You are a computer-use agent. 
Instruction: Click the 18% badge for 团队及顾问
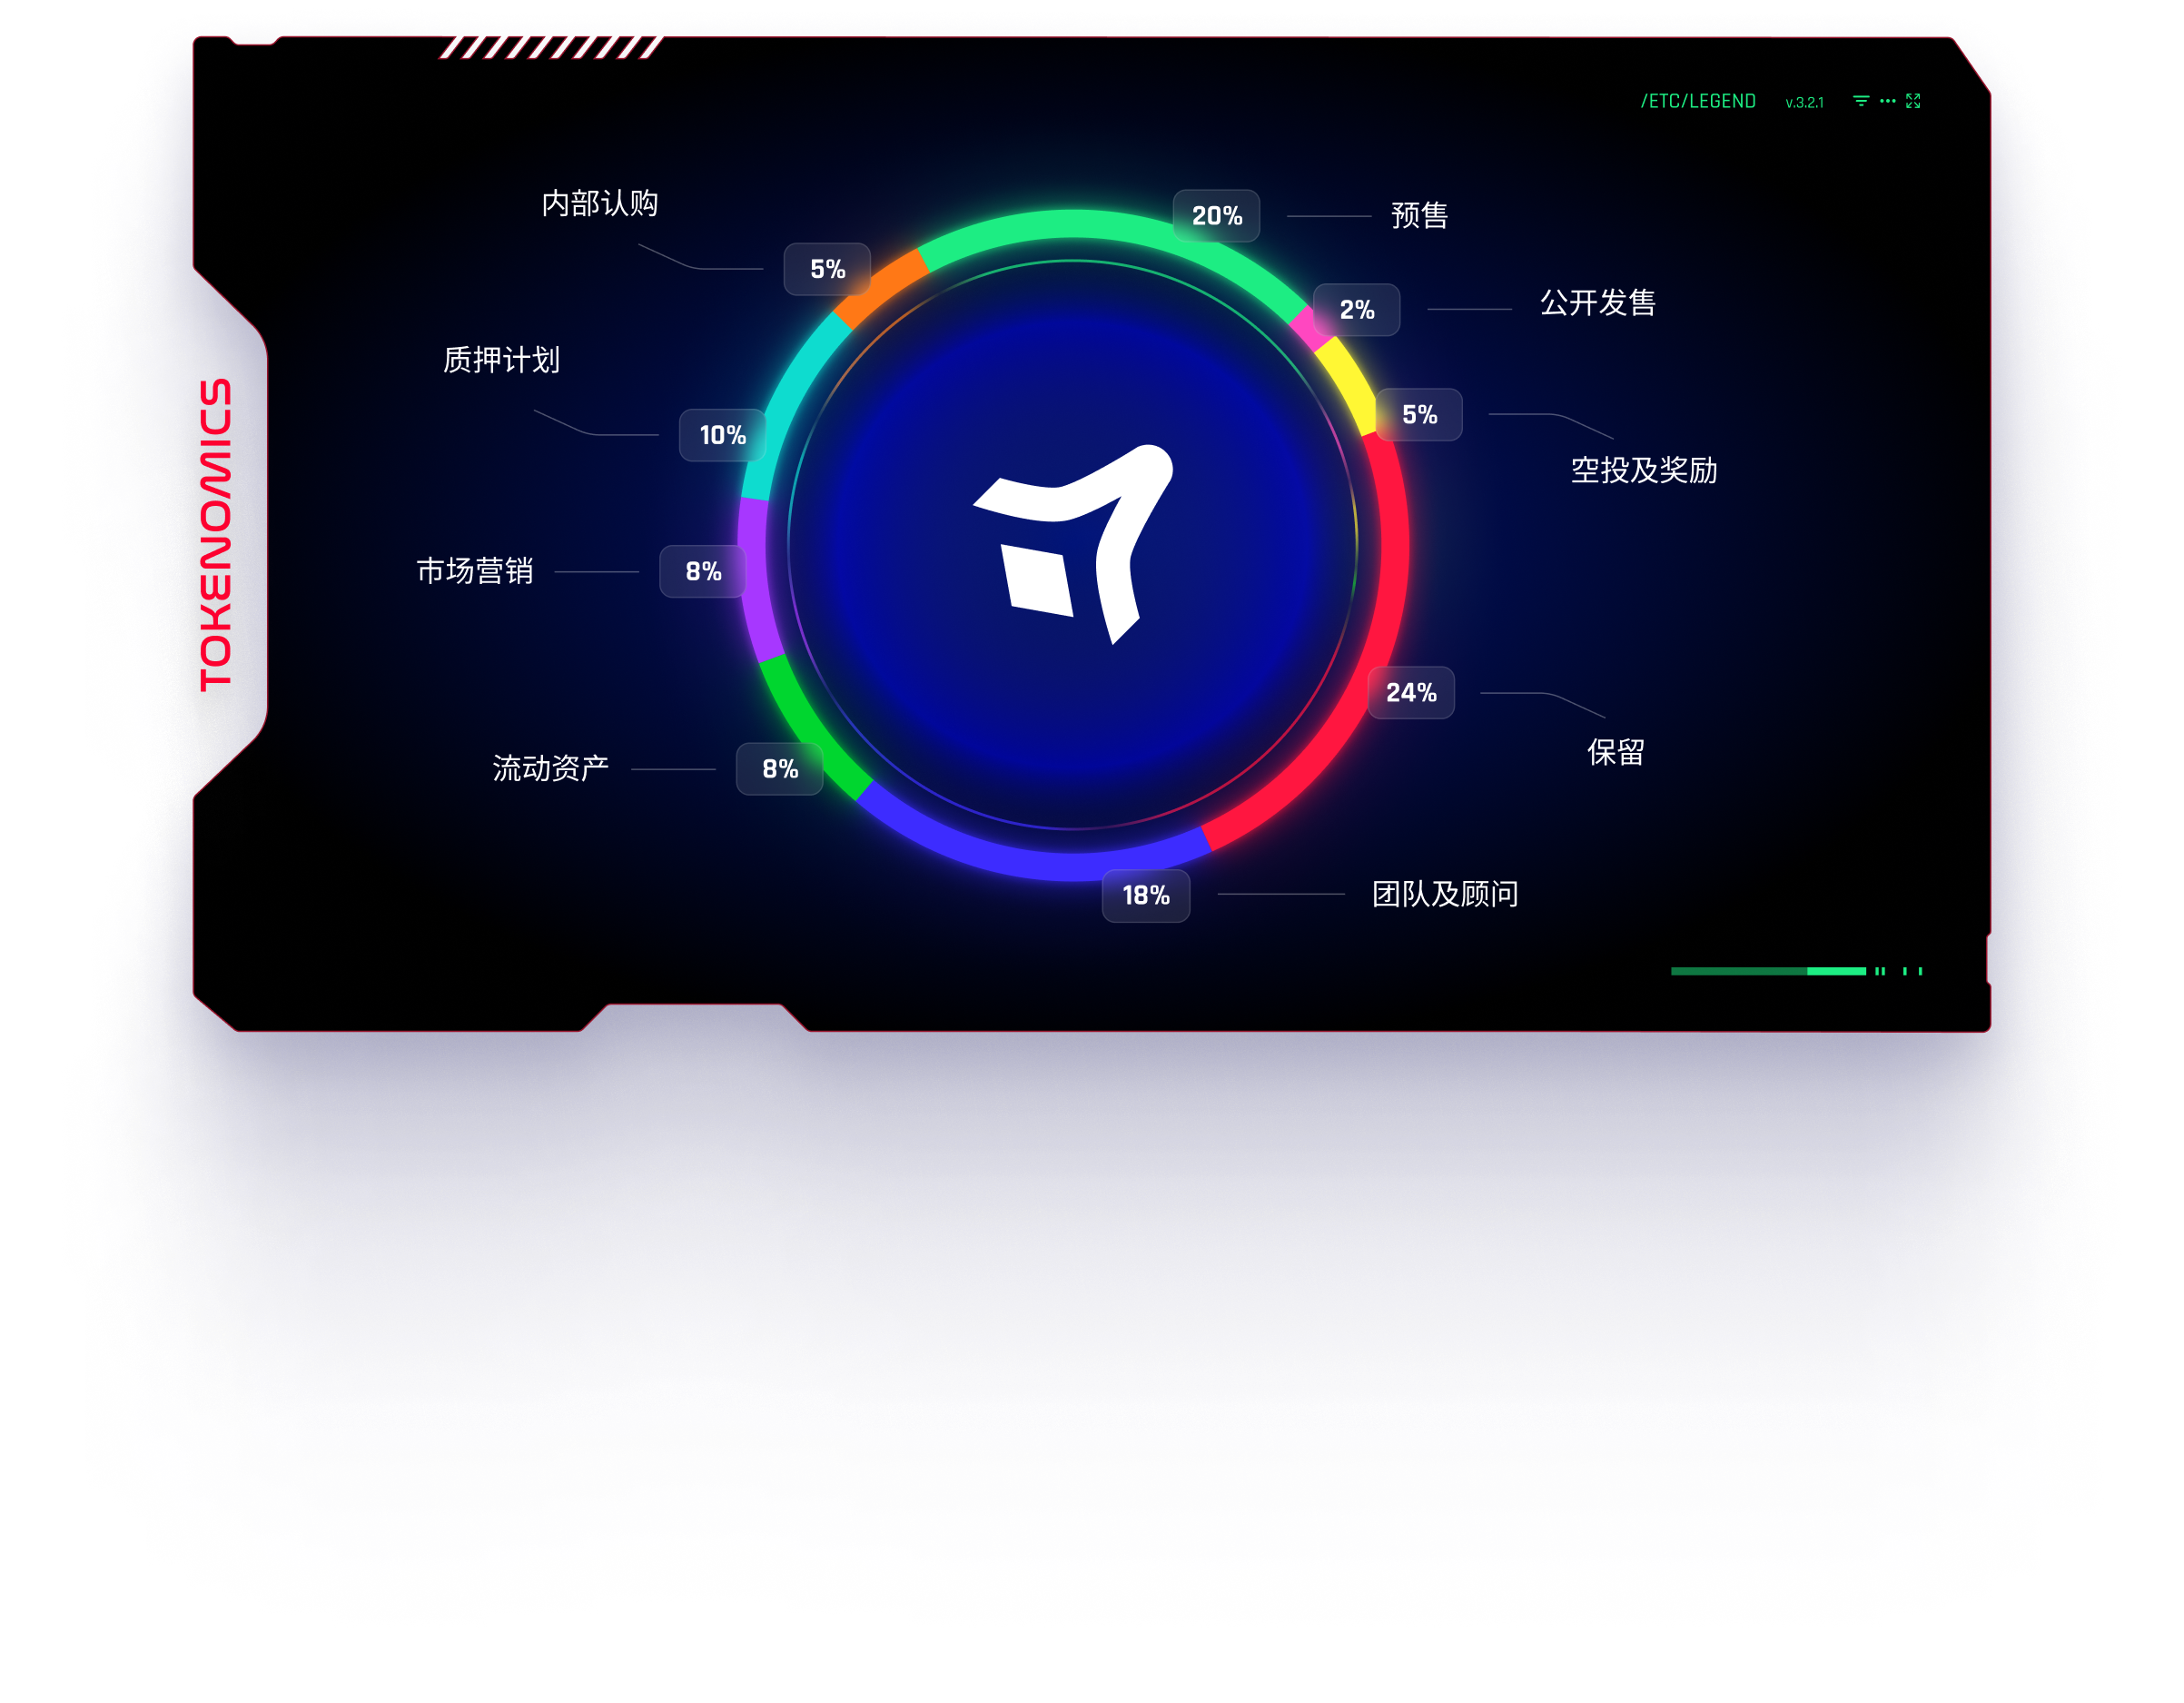tap(1146, 895)
